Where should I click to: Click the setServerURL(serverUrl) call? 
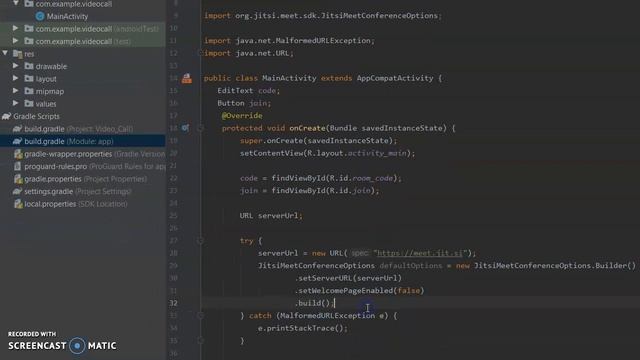click(348, 278)
